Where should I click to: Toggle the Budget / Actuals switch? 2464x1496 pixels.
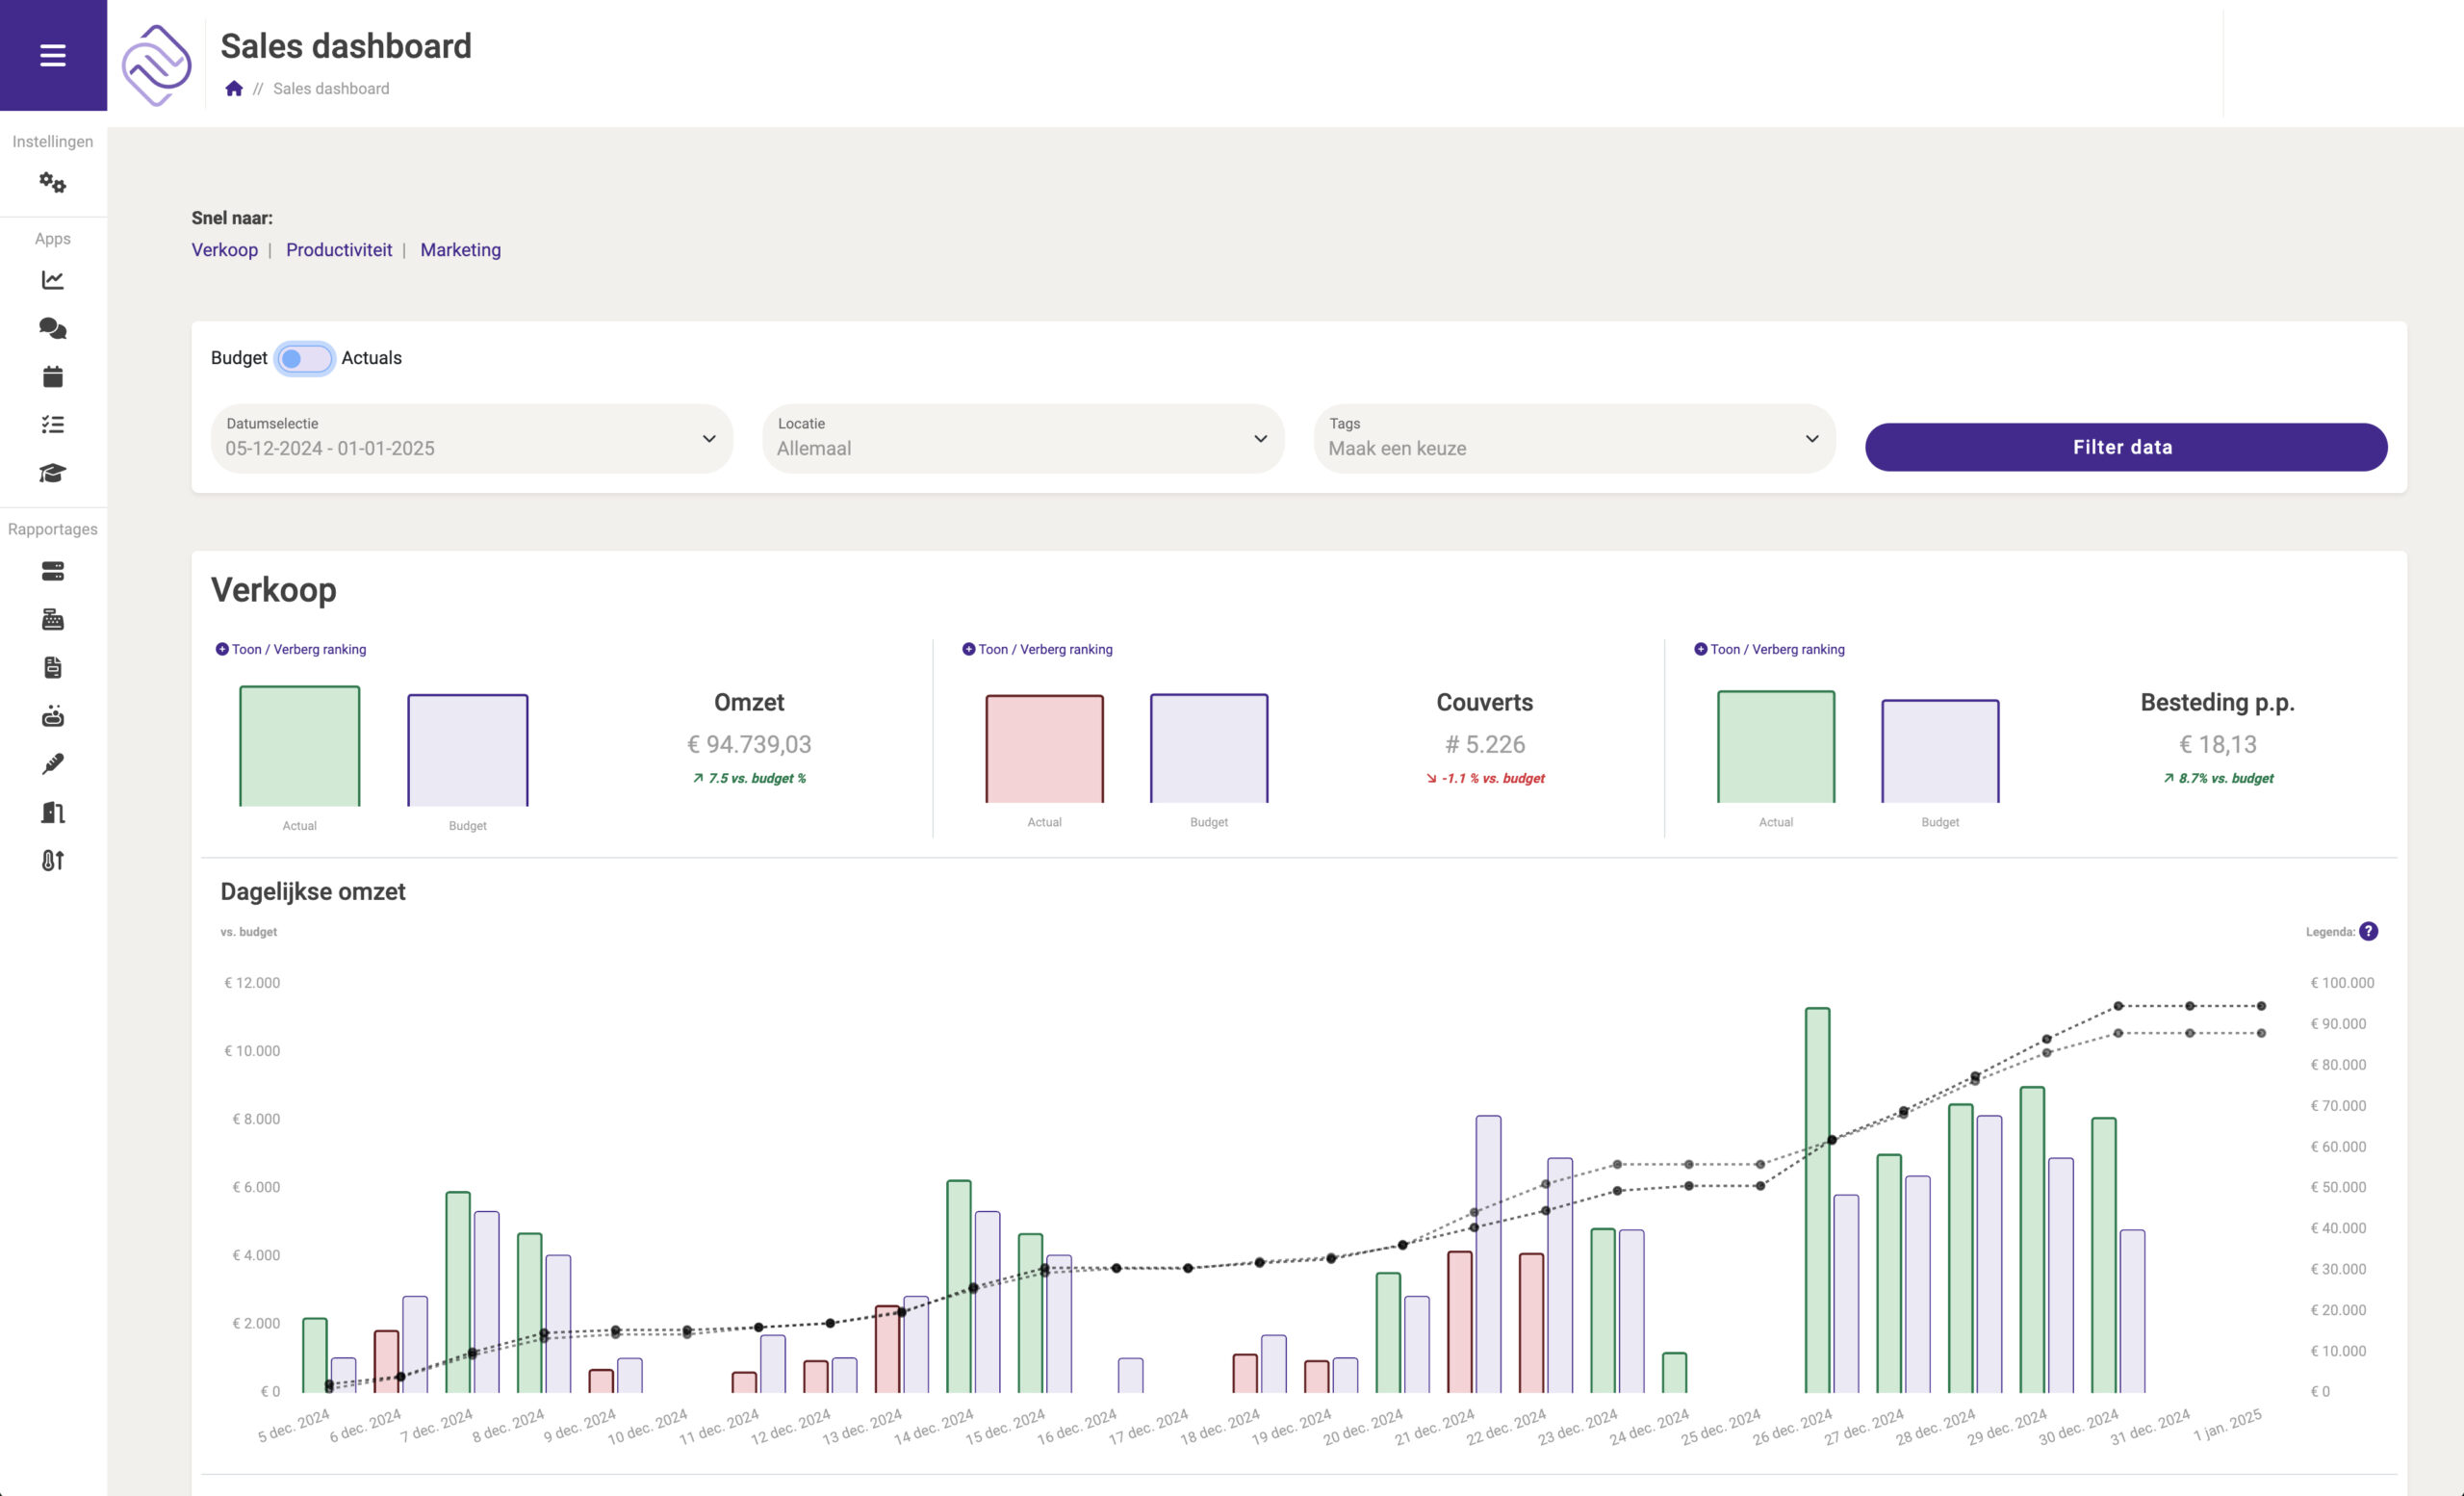304,358
